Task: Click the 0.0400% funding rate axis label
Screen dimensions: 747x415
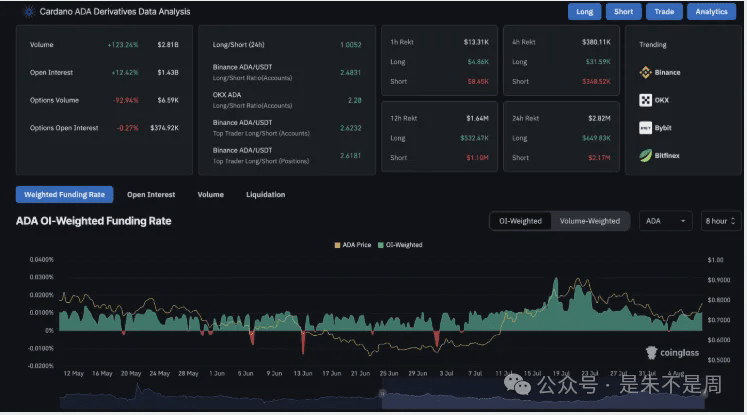Action: [x=41, y=260]
